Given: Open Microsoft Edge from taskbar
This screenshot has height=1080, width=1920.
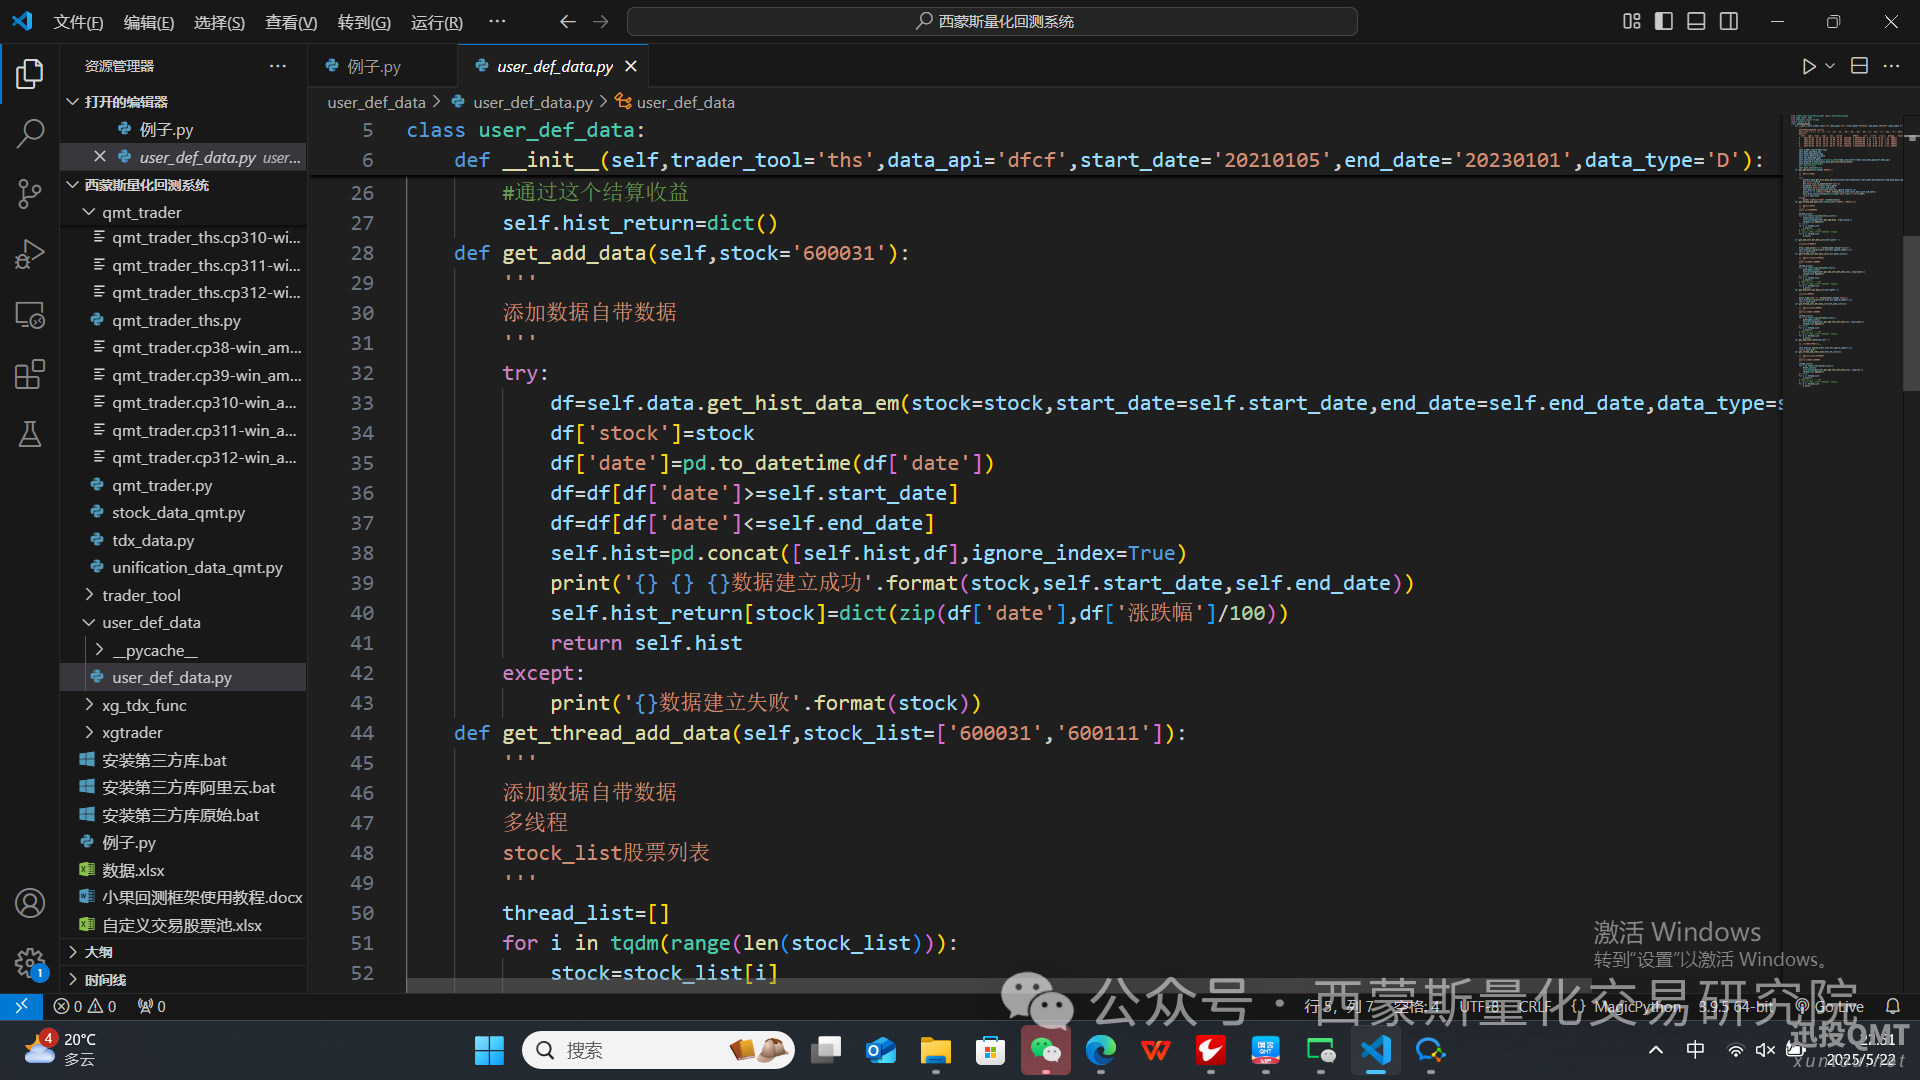Looking at the screenshot, I should click(1100, 1050).
